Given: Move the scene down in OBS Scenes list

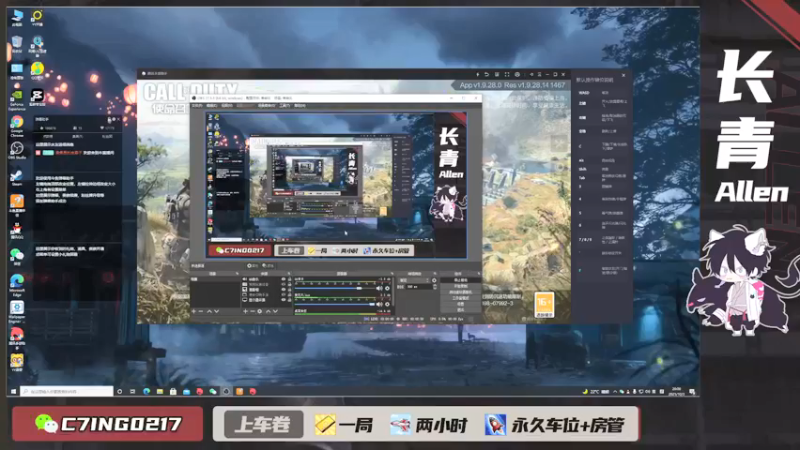Looking at the screenshot, I should pyautogui.click(x=216, y=311).
